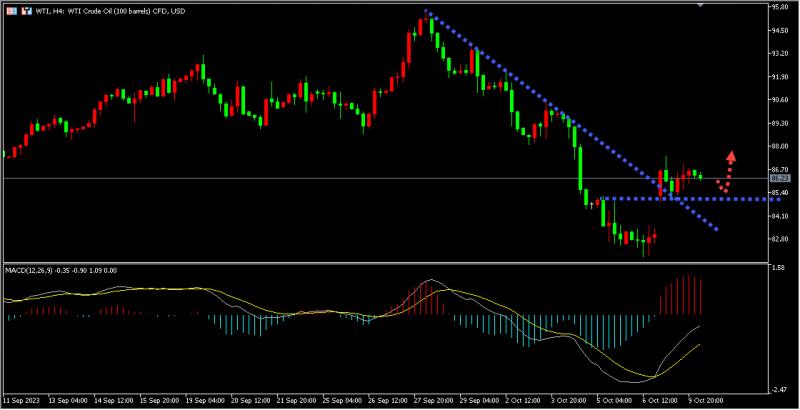Click the 9 Oct 20:00 time label

pos(706,401)
